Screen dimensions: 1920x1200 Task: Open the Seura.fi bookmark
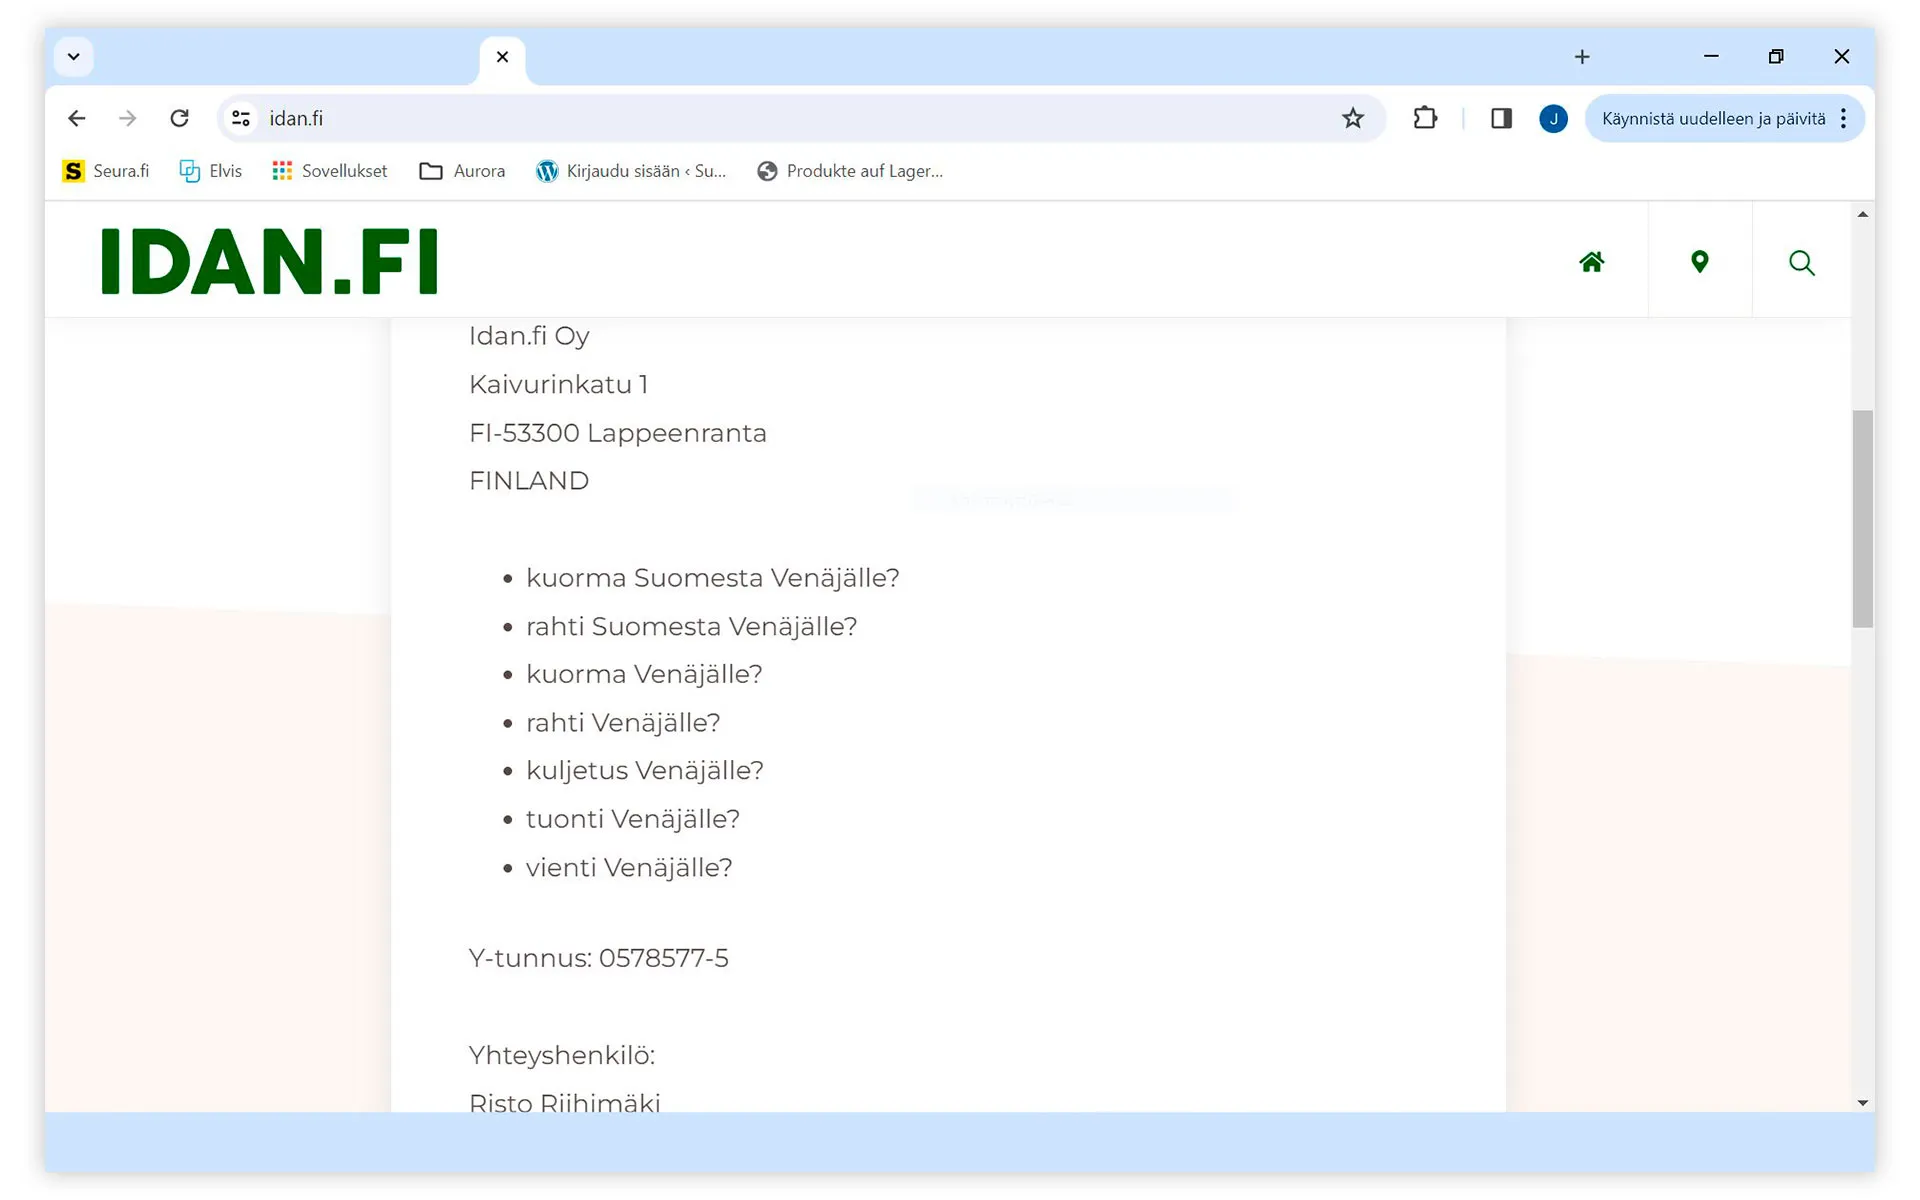point(106,171)
